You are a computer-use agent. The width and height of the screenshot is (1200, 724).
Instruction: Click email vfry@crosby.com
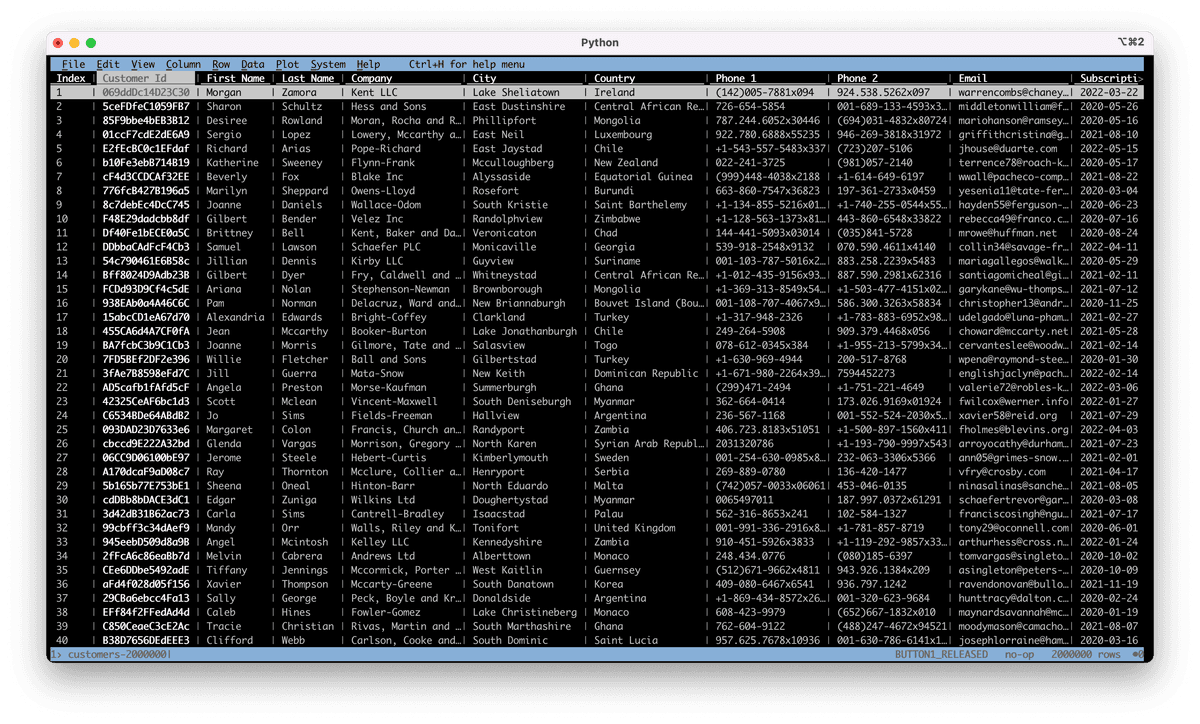(x=1002, y=472)
